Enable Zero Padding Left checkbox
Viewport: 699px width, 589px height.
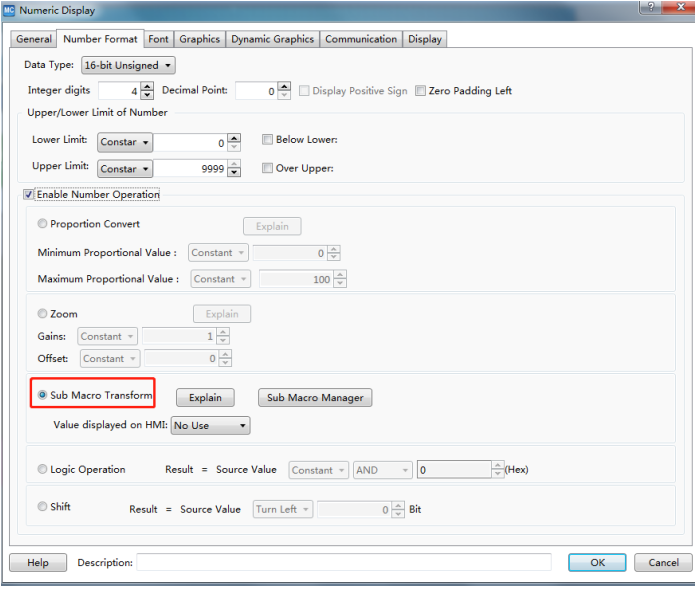coord(421,91)
